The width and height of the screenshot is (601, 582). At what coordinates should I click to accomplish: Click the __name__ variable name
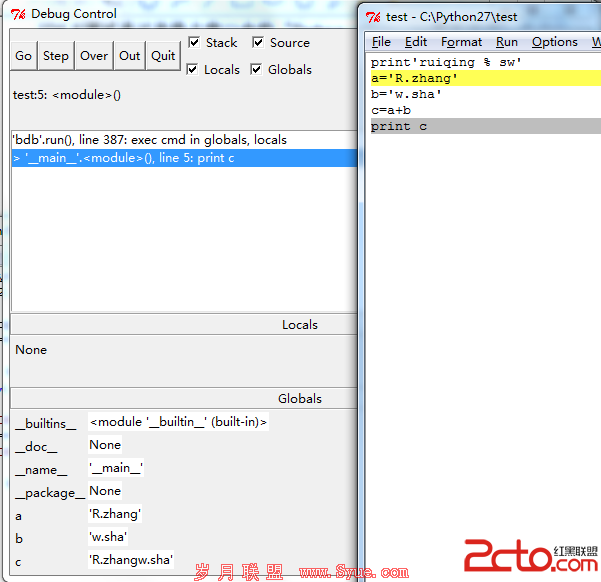point(41,470)
